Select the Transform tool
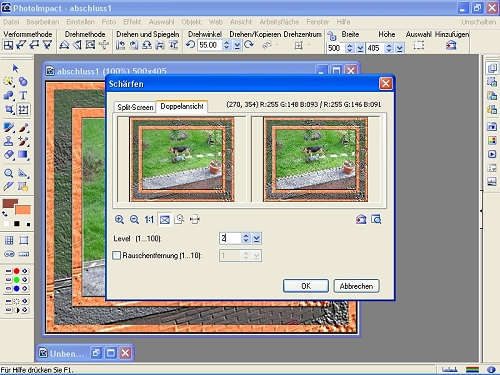The height and width of the screenshot is (375, 500). [23, 109]
